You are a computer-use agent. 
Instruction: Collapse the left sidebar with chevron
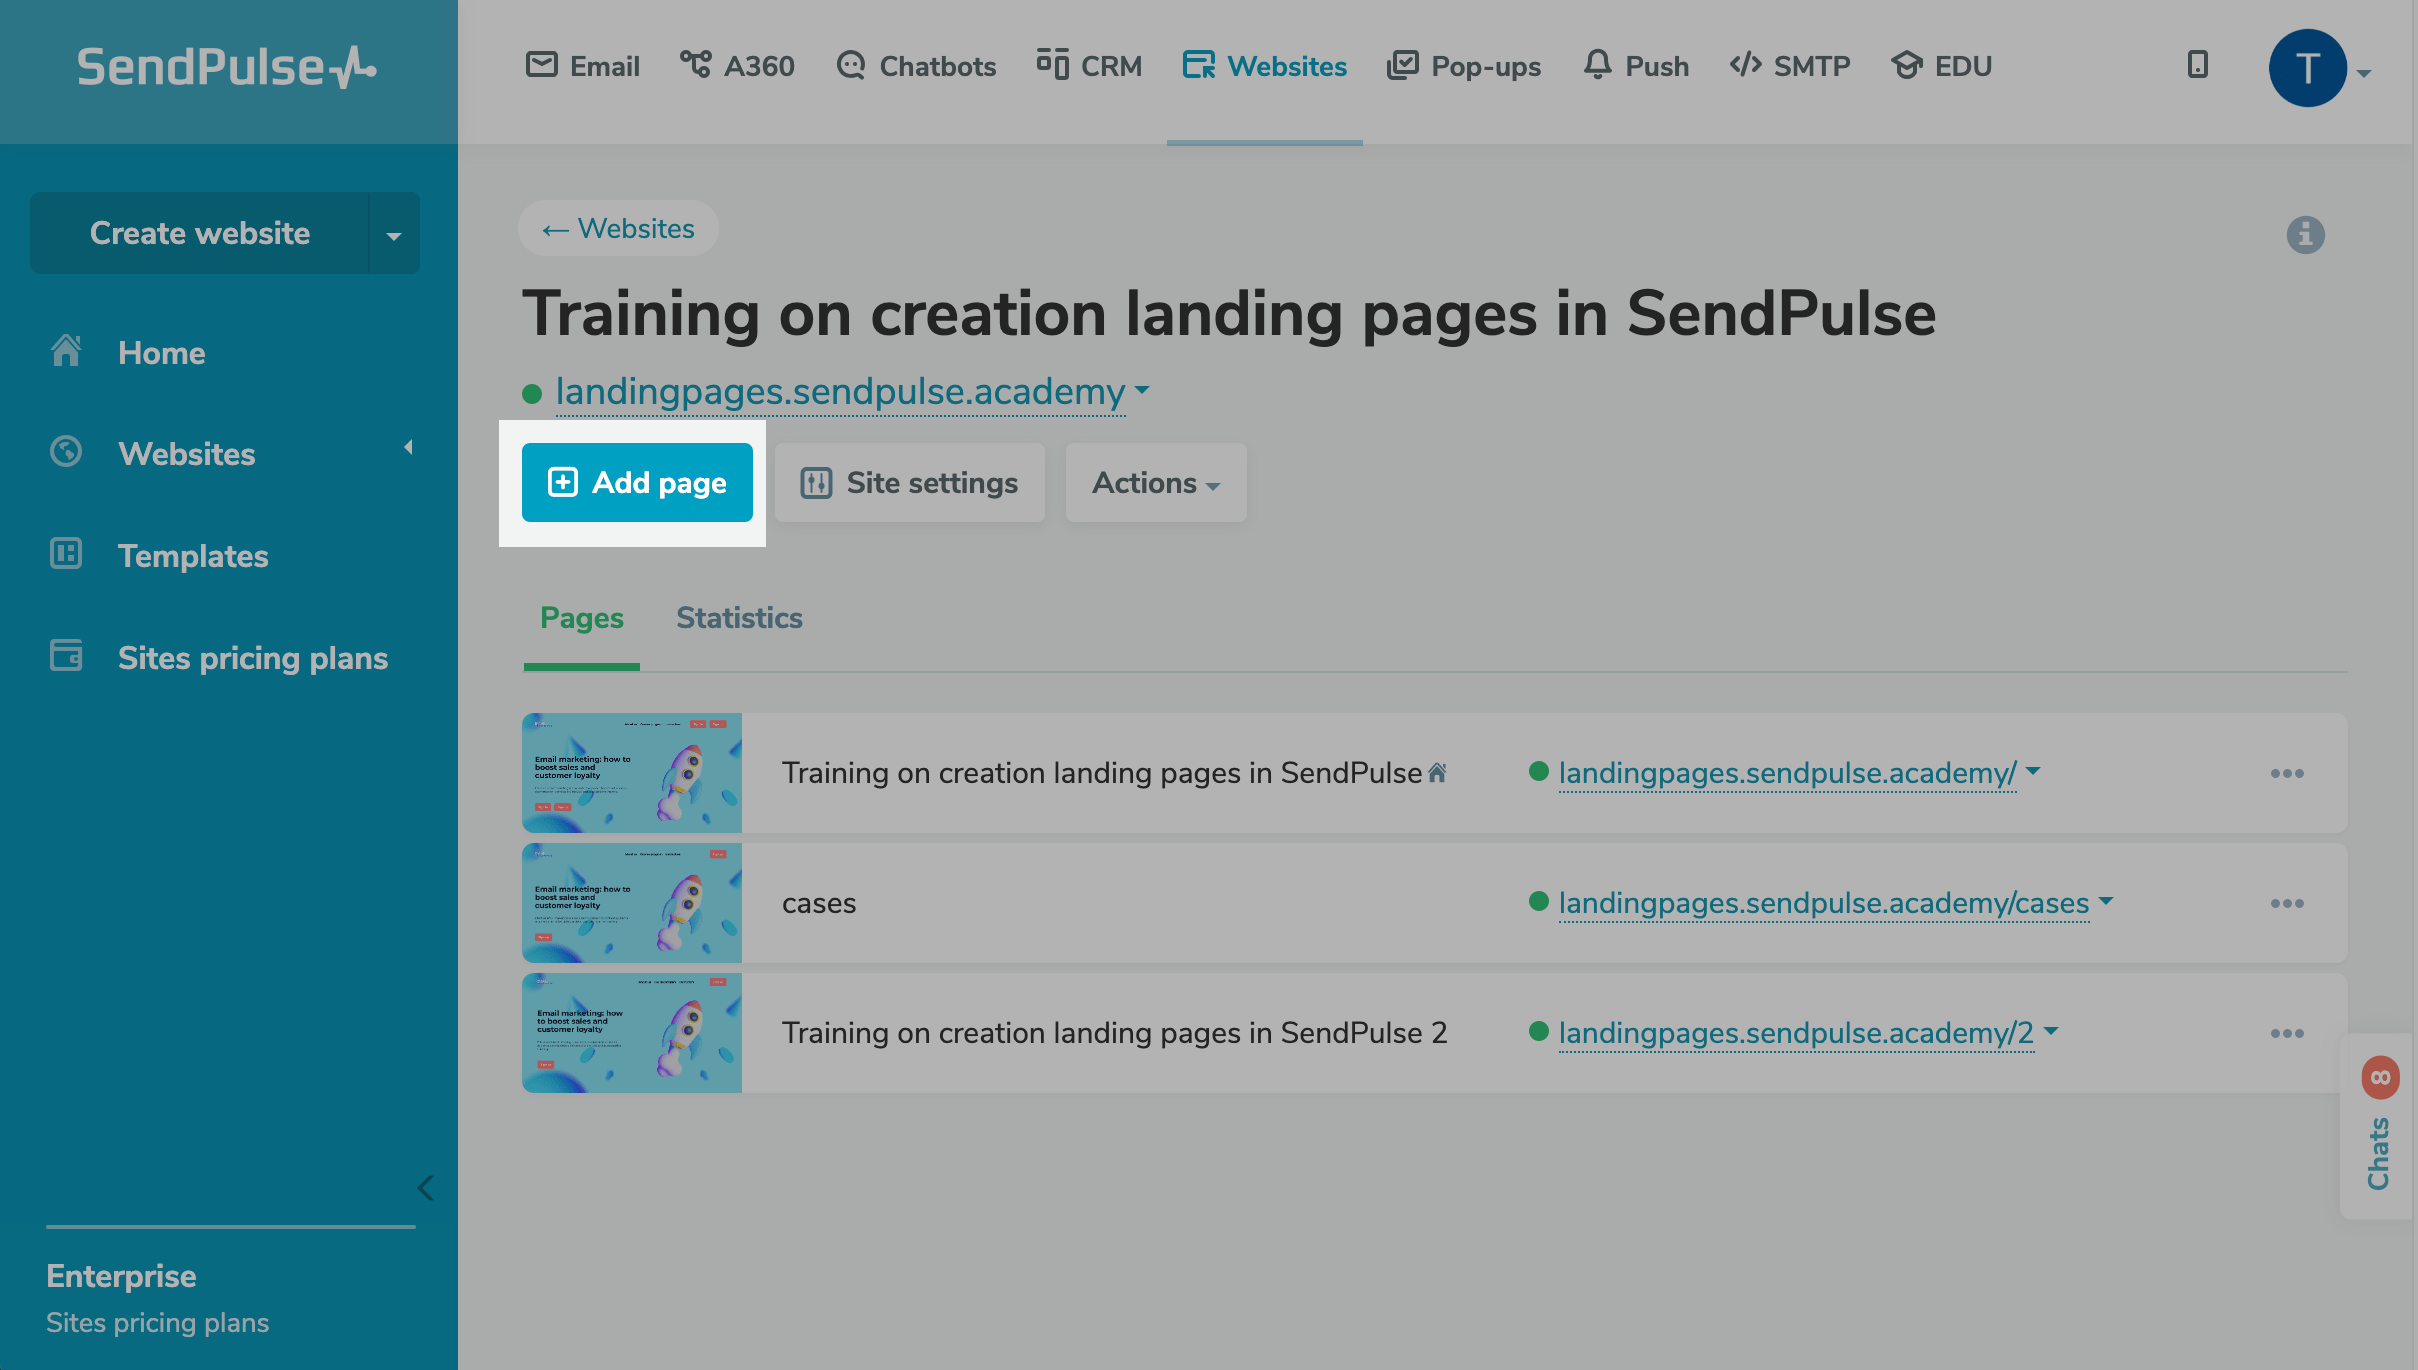(426, 1188)
